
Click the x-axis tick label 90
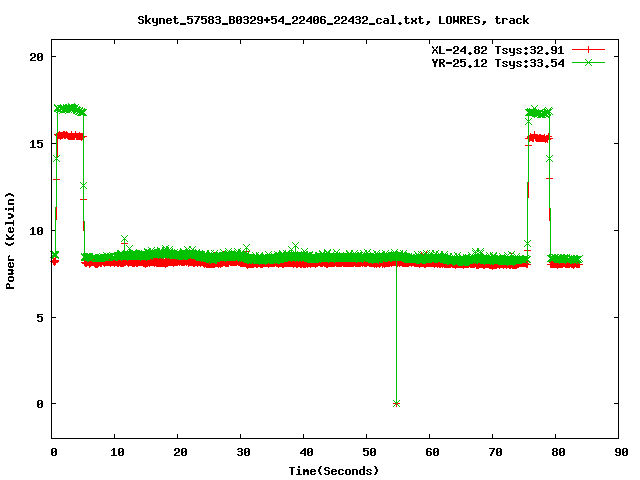point(621,452)
